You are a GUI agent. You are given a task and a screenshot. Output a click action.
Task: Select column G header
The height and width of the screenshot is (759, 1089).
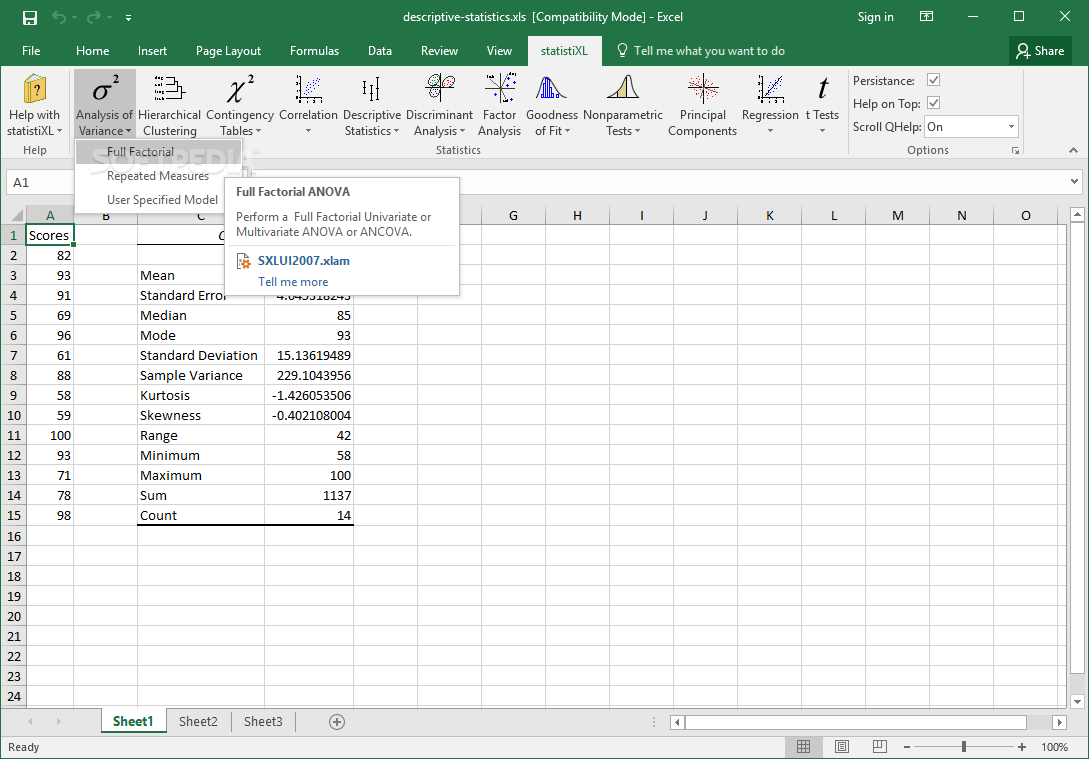(x=513, y=215)
